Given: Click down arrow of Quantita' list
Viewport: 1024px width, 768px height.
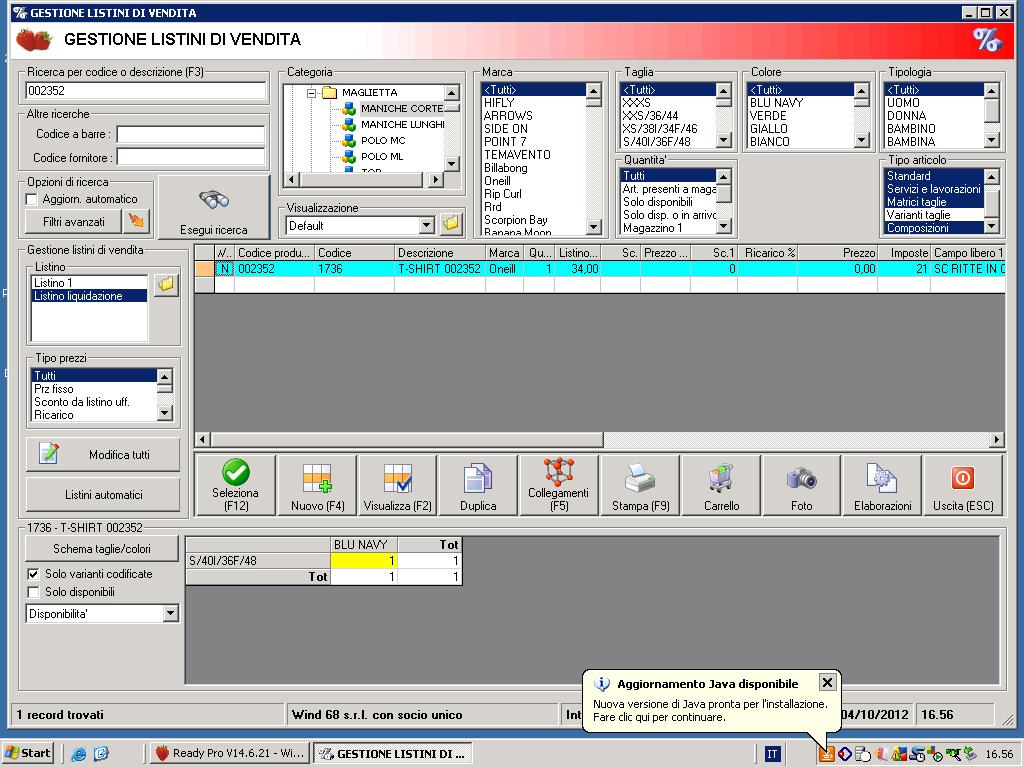Looking at the screenshot, I should click(724, 227).
